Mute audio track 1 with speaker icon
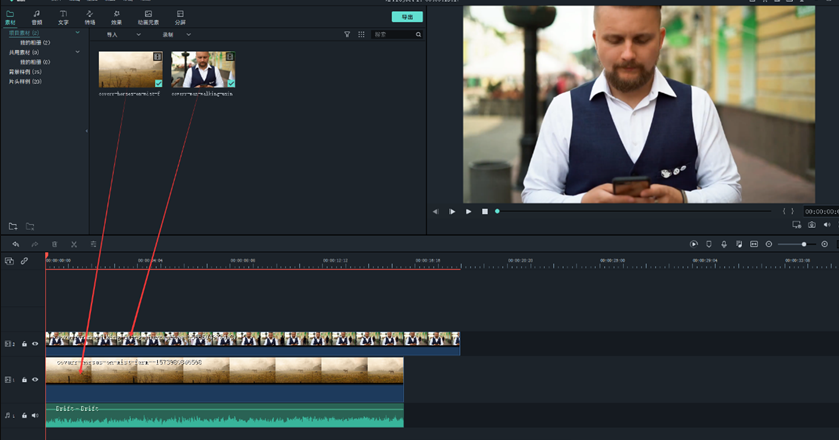This screenshot has width=839, height=440. (x=35, y=415)
